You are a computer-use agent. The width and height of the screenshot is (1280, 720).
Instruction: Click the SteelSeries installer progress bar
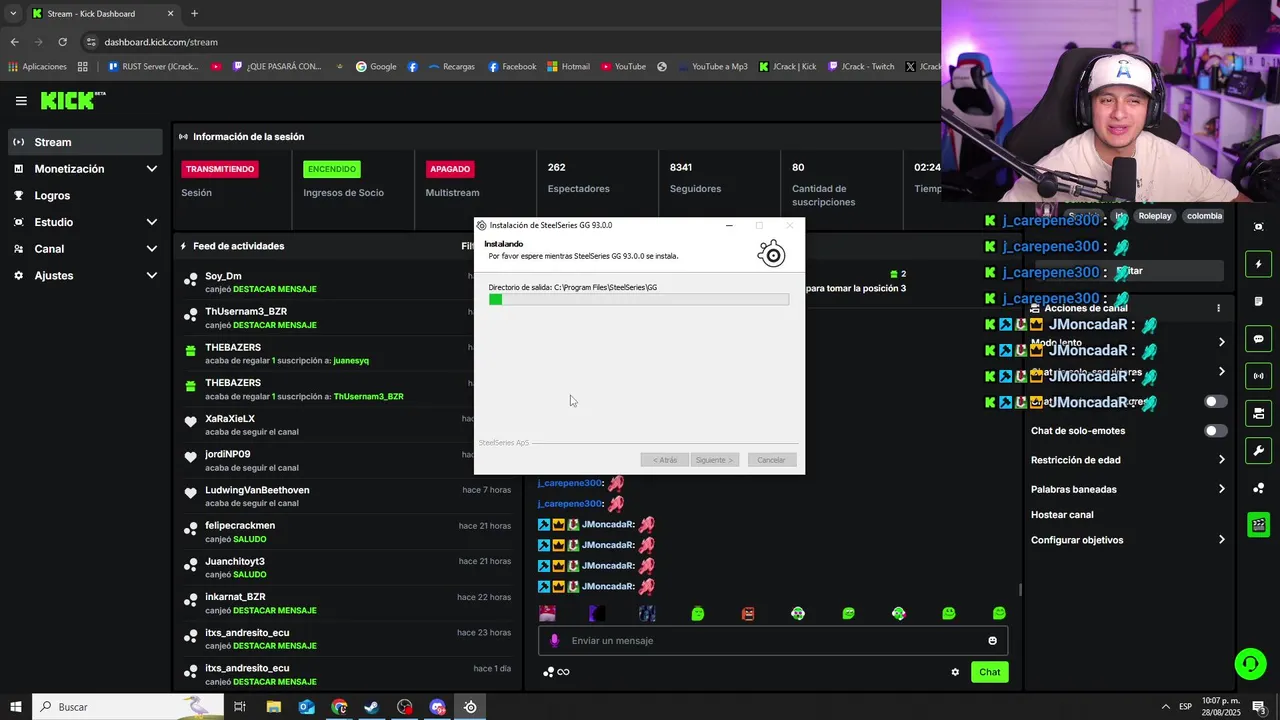pyautogui.click(x=638, y=299)
